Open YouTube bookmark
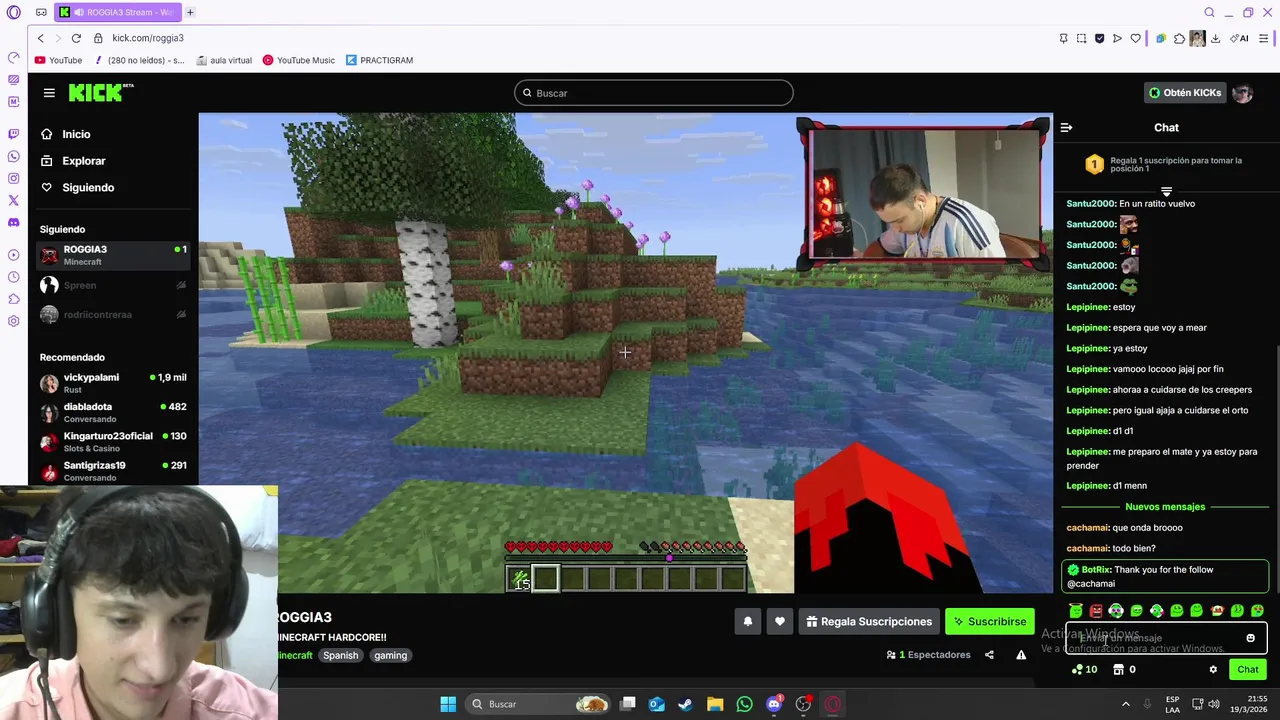This screenshot has width=1280, height=720. click(58, 60)
